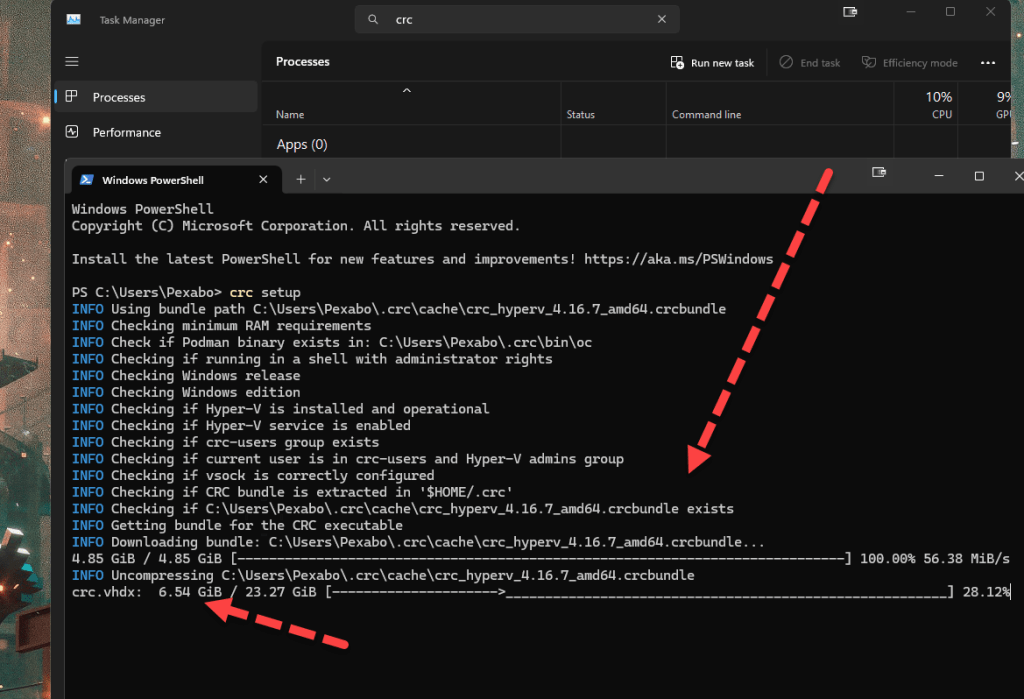Click the terminal title bar widget icon
This screenshot has height=699, width=1024.
(879, 172)
